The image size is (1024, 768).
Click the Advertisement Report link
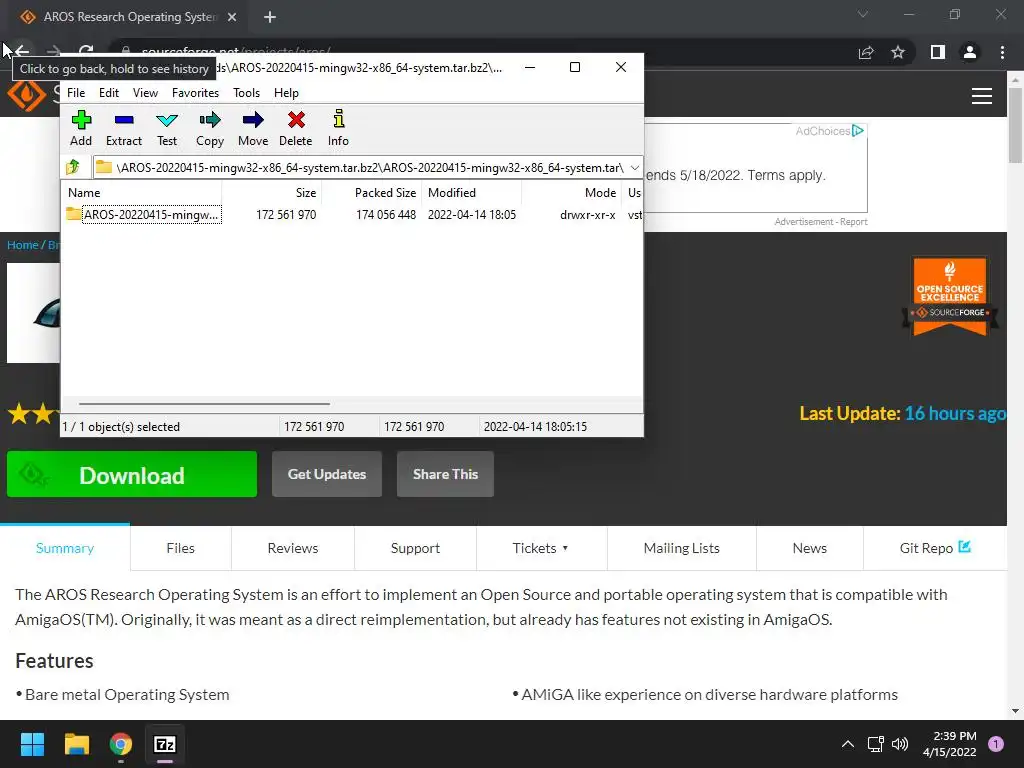pos(821,222)
